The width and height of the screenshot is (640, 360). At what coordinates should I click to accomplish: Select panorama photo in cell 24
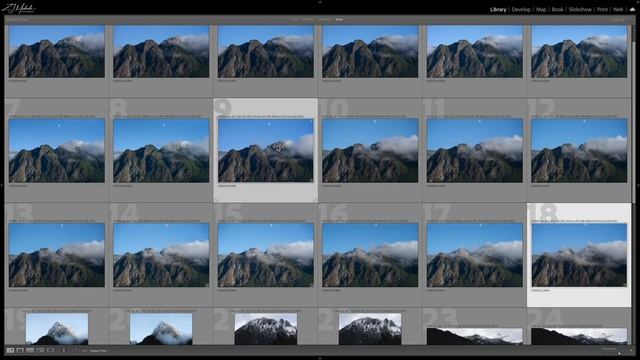[579, 336]
